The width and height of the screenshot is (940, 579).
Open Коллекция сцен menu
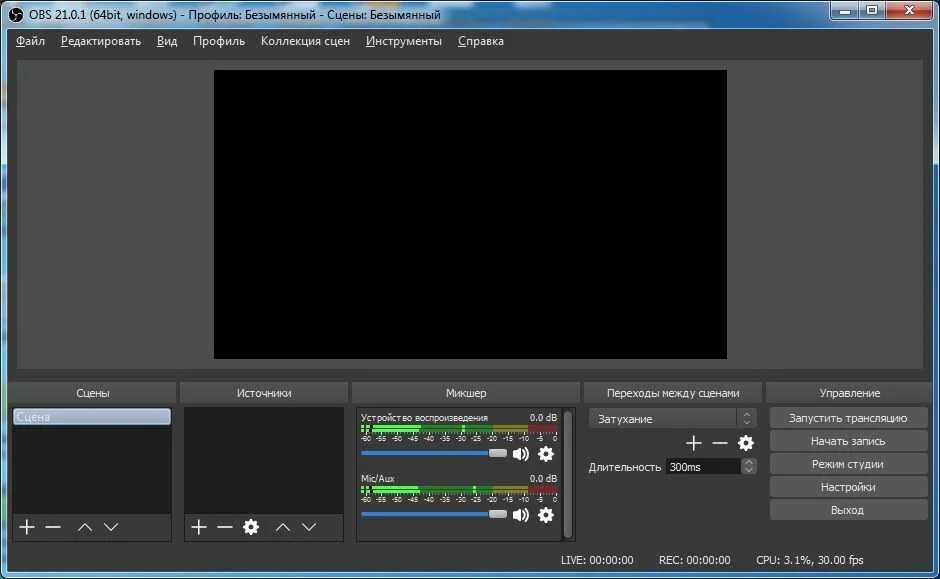(305, 41)
